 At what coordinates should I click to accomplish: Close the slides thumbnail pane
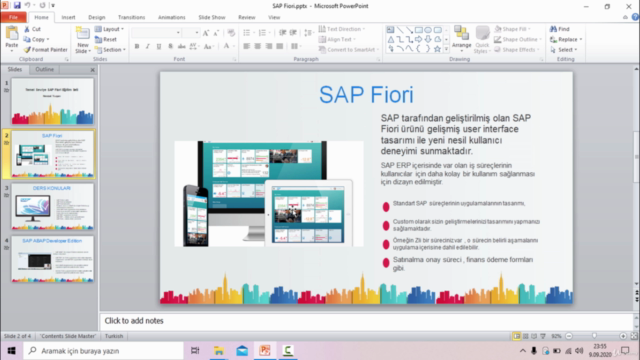[x=93, y=70]
